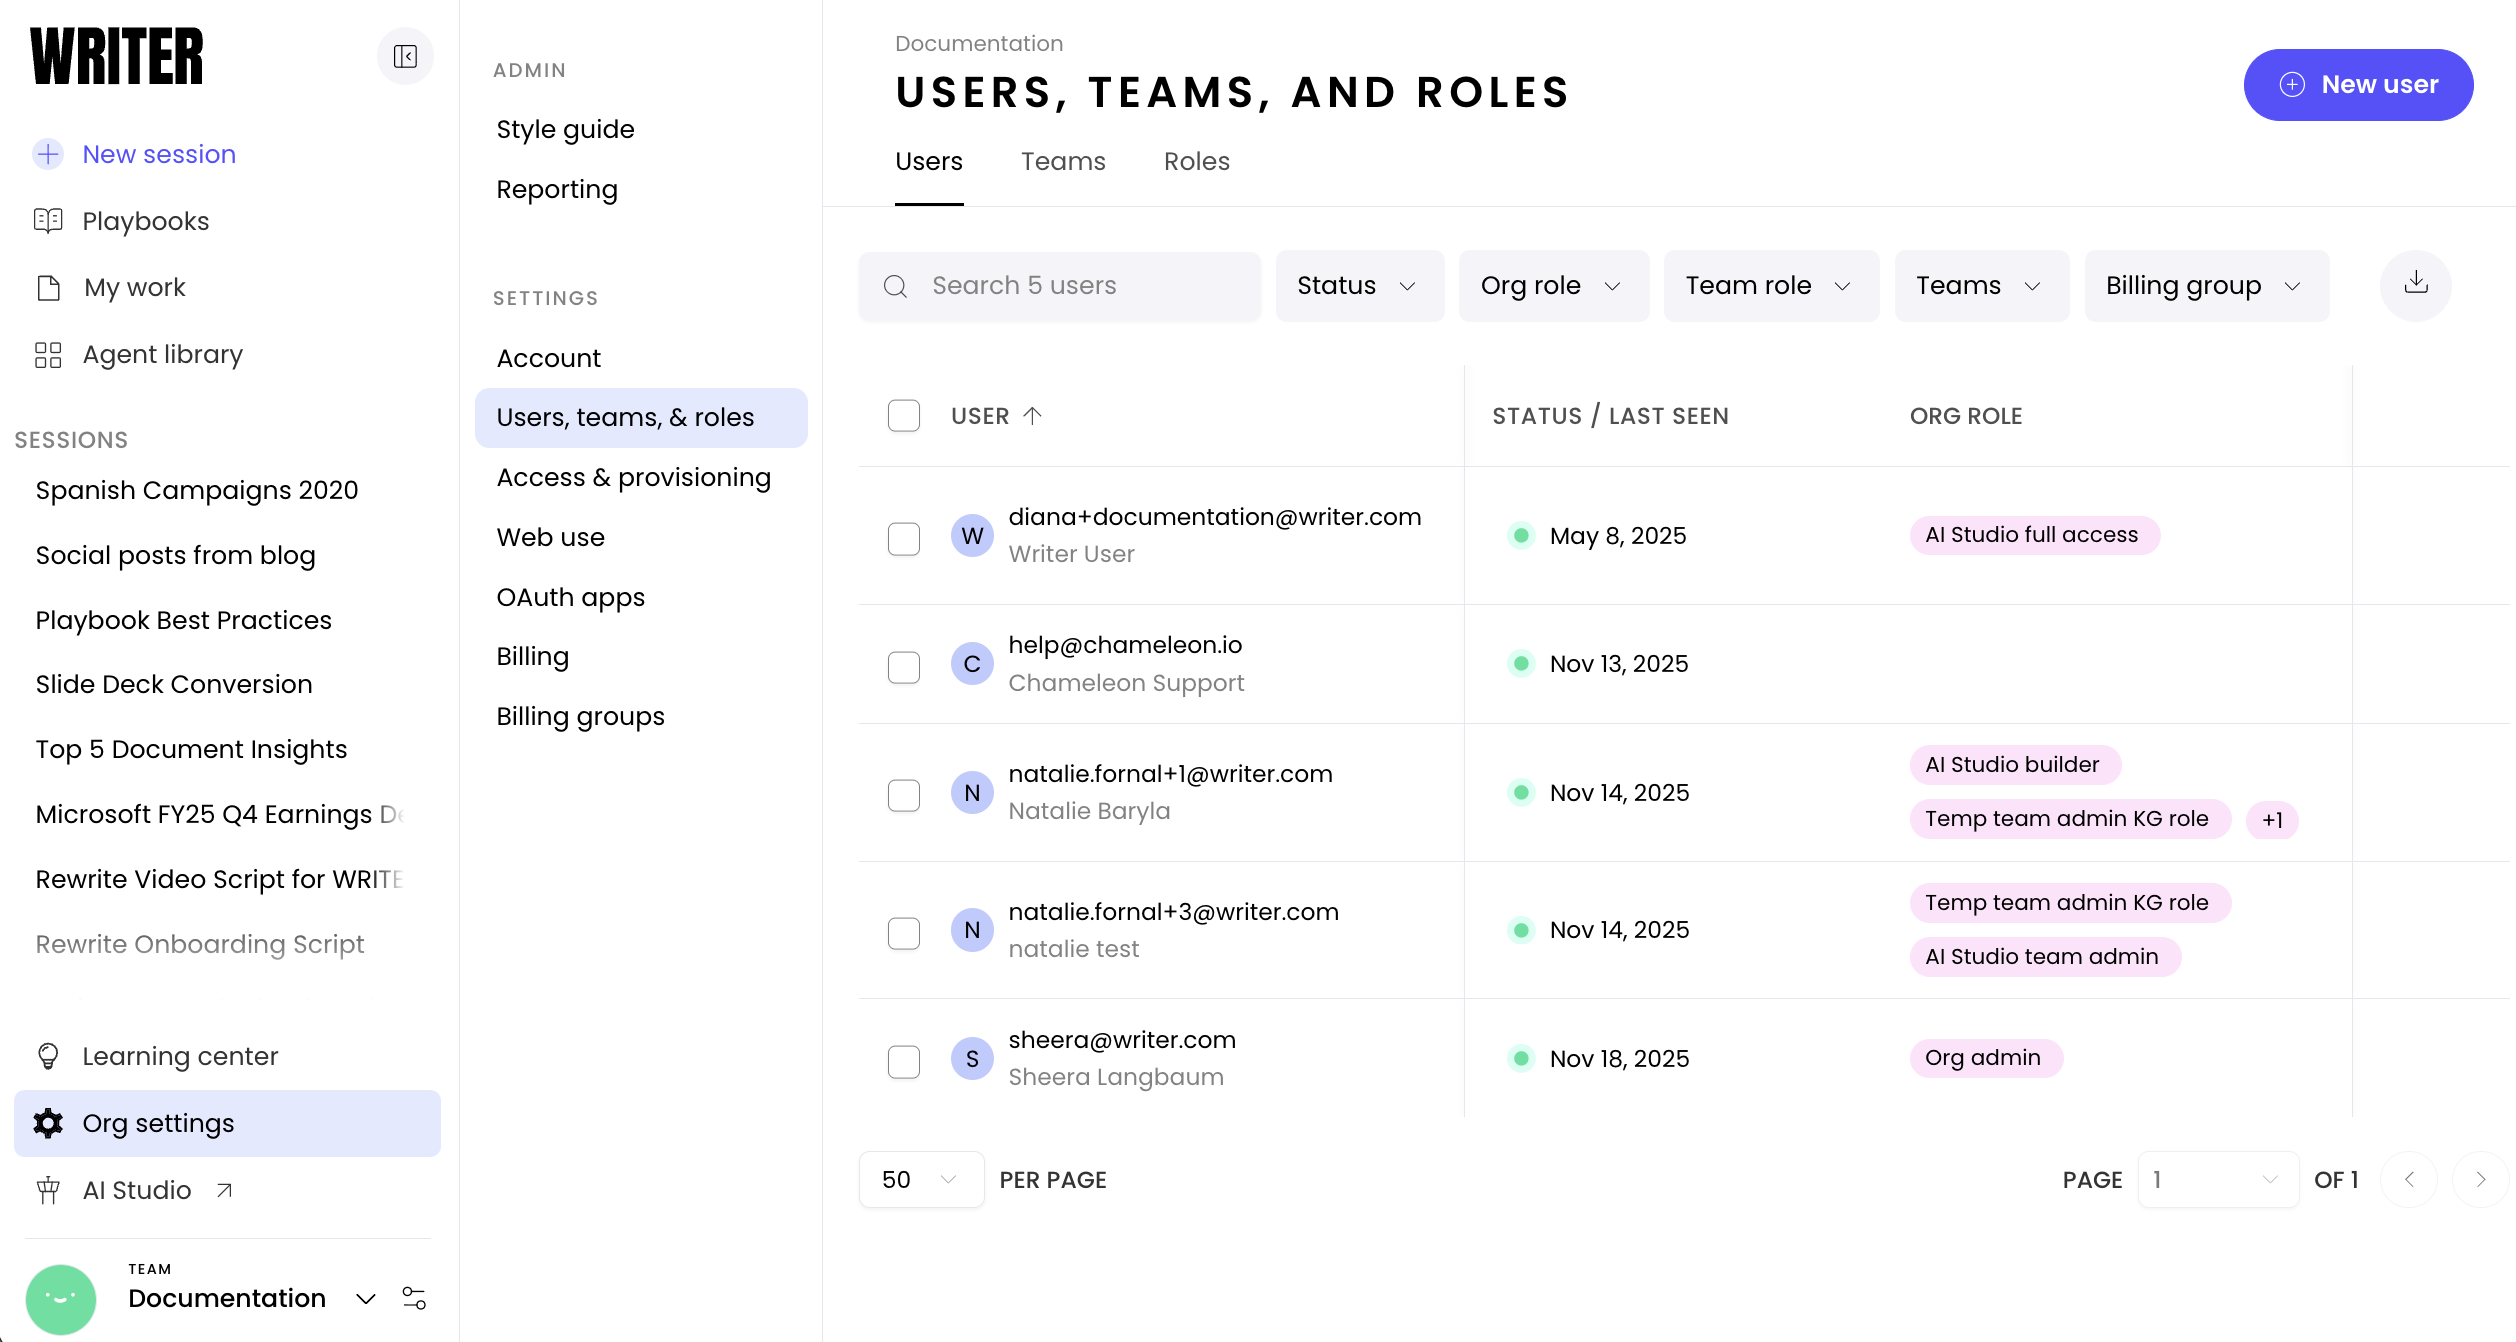Select the help@chameleon.io user checkbox
The width and height of the screenshot is (2516, 1342).
tap(904, 666)
